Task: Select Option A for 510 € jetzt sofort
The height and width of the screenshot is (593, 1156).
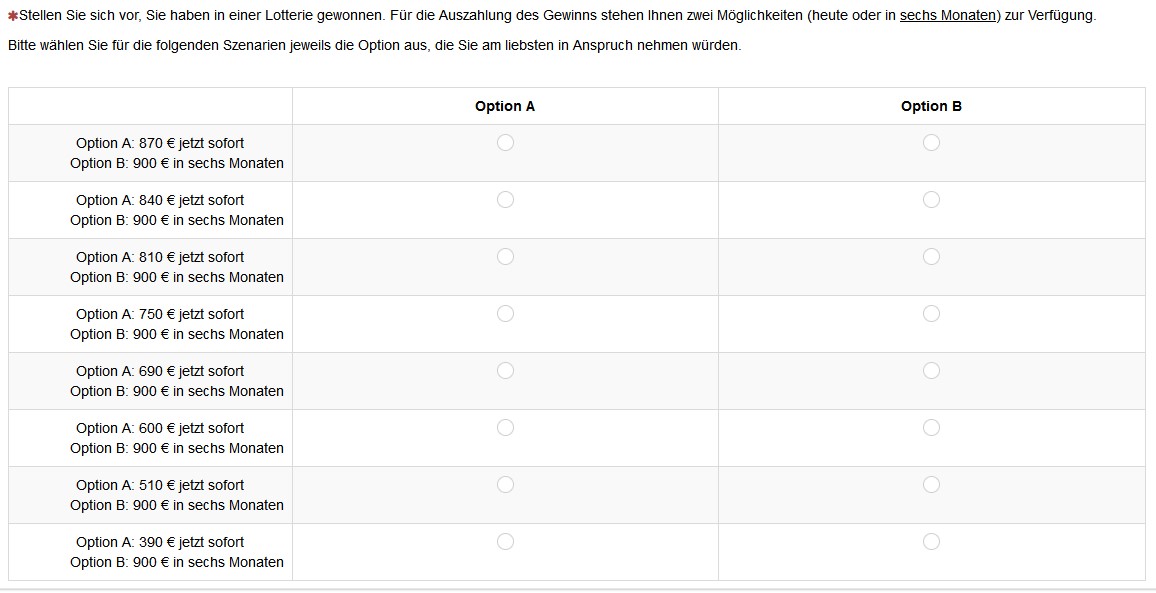Action: coord(505,485)
